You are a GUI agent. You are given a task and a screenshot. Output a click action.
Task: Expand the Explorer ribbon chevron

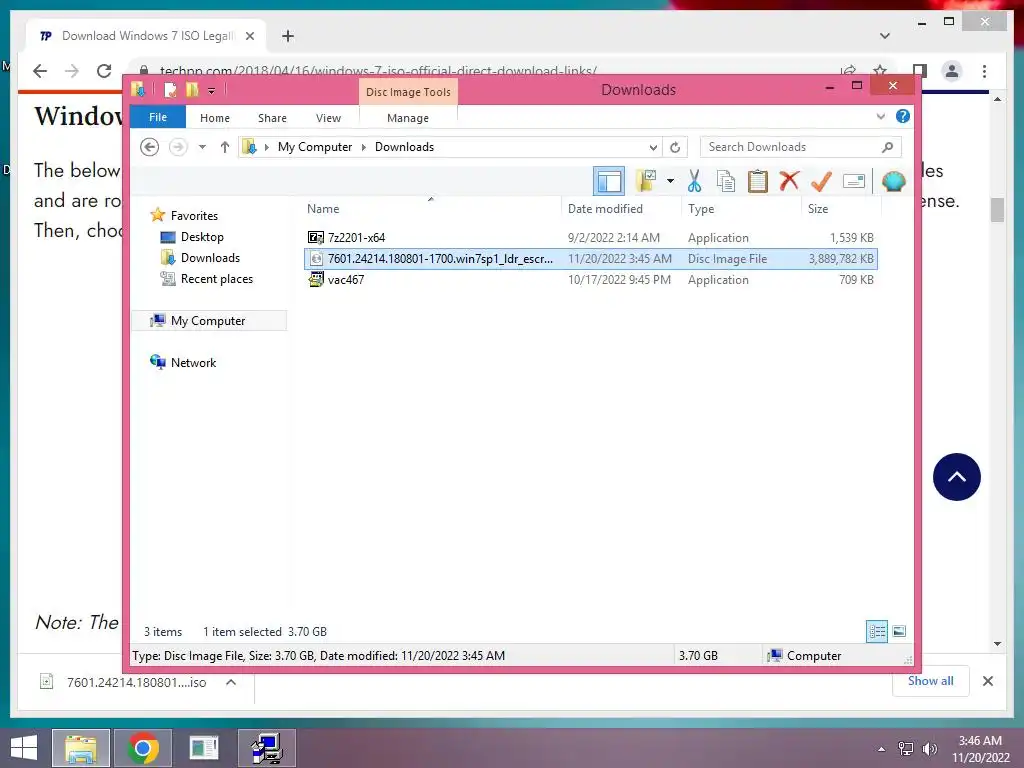tap(880, 116)
